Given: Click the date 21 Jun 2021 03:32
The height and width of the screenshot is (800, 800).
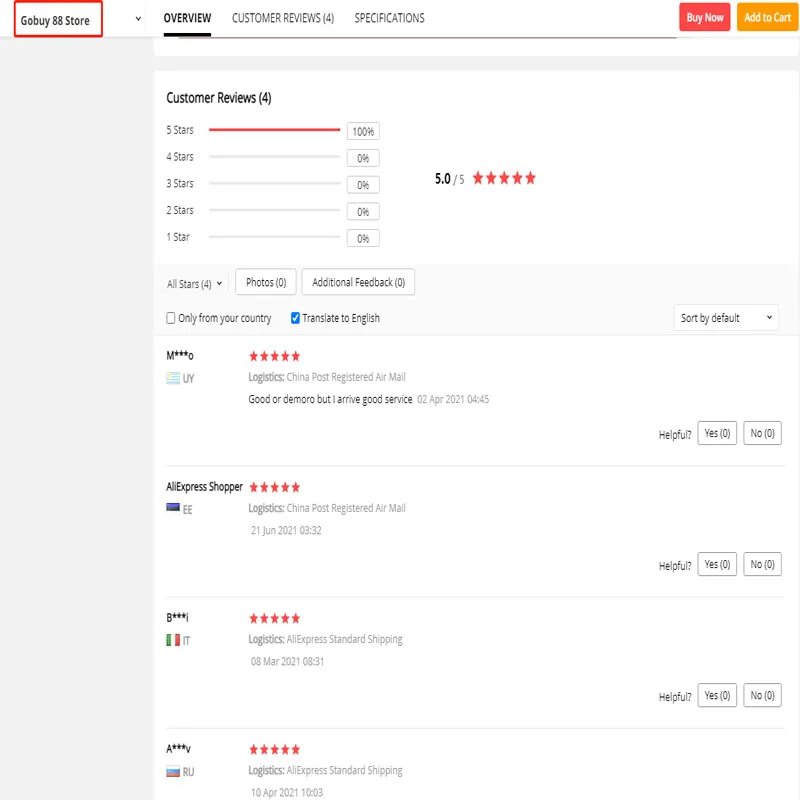Looking at the screenshot, I should point(286,530).
